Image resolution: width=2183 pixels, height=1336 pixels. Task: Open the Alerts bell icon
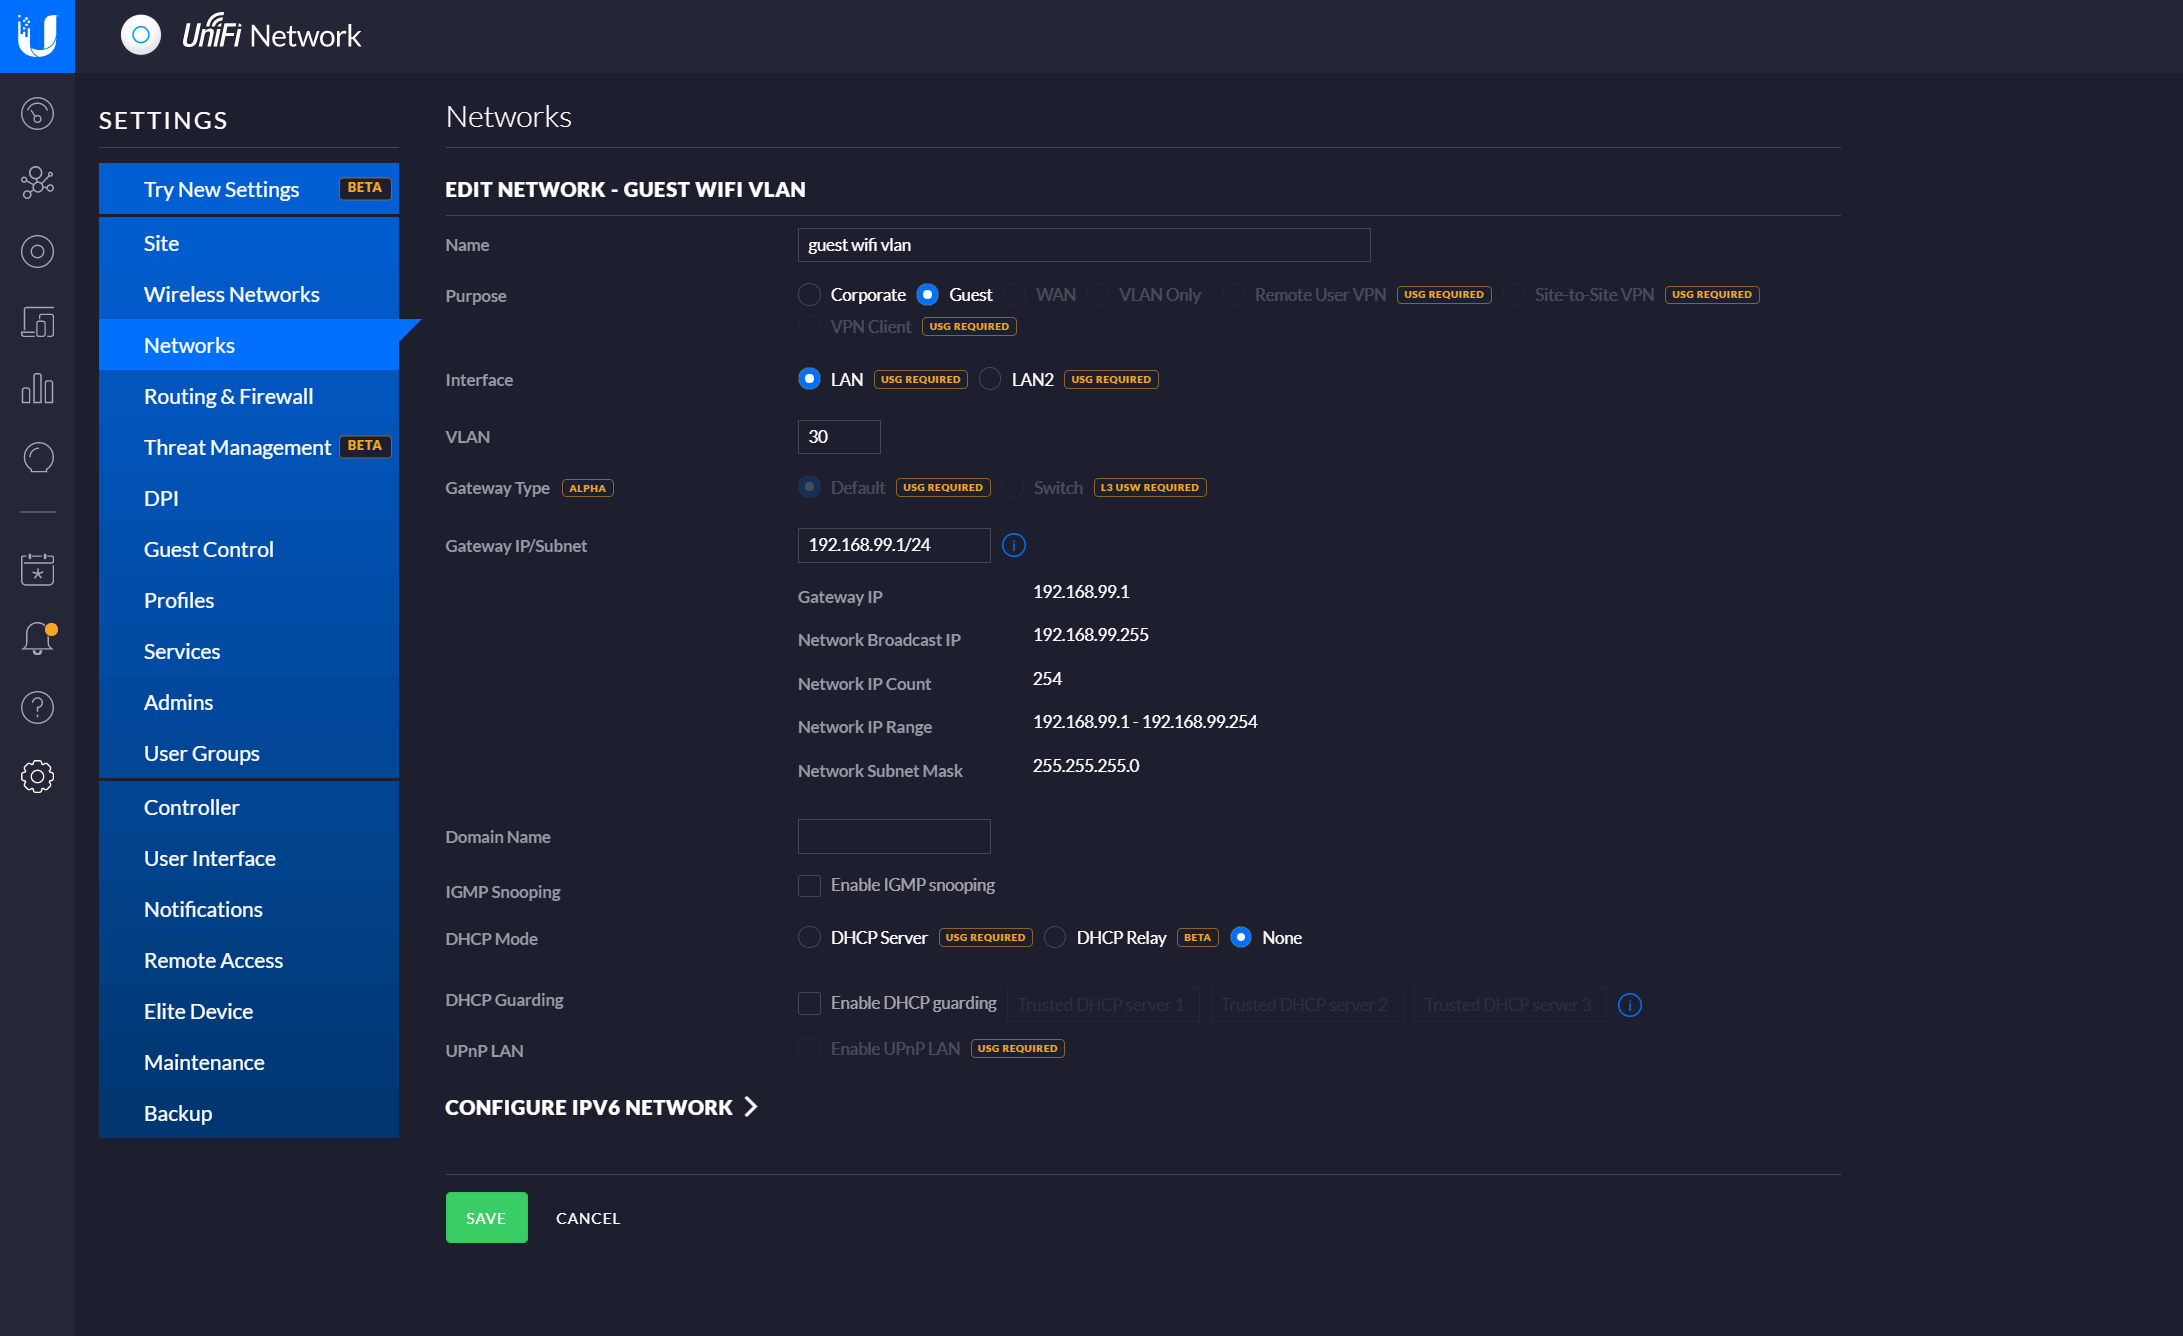(37, 638)
